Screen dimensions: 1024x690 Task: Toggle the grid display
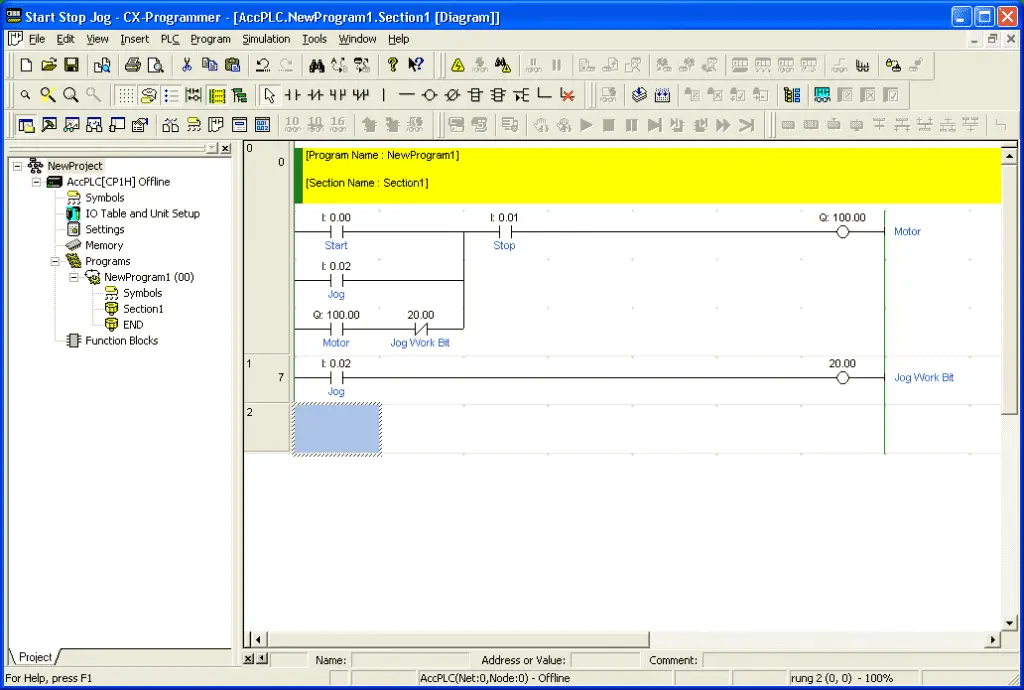tap(126, 95)
